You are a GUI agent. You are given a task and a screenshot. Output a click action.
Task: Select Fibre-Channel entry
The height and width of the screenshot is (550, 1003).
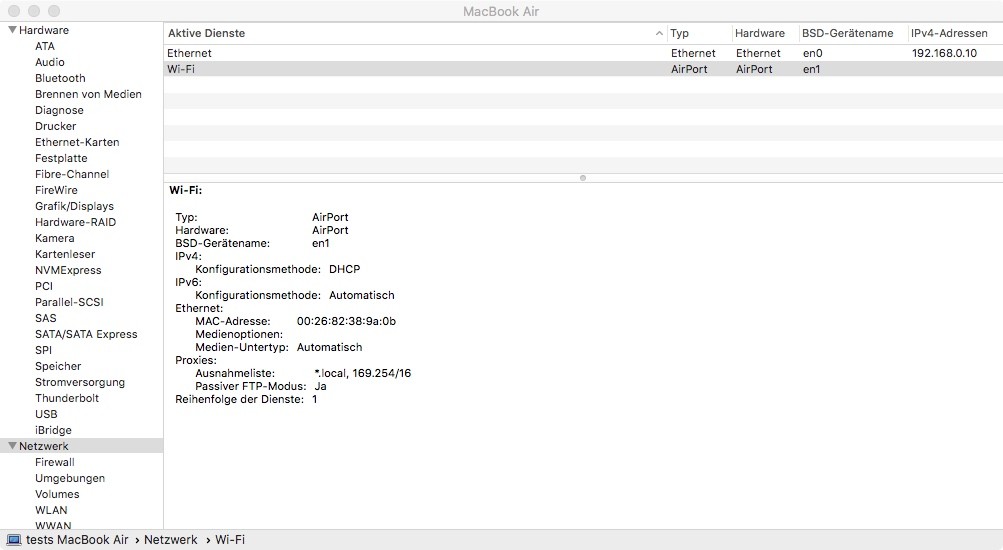[72, 174]
